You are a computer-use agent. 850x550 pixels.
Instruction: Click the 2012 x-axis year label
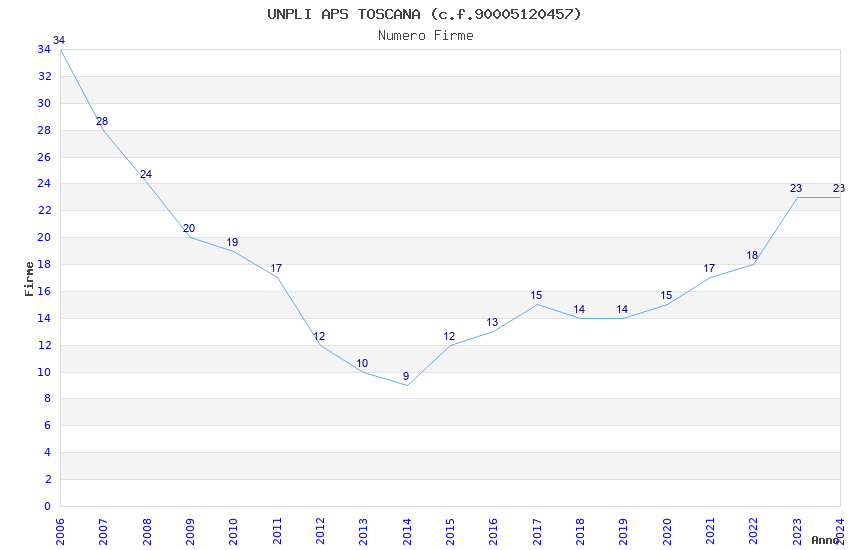pyautogui.click(x=320, y=532)
